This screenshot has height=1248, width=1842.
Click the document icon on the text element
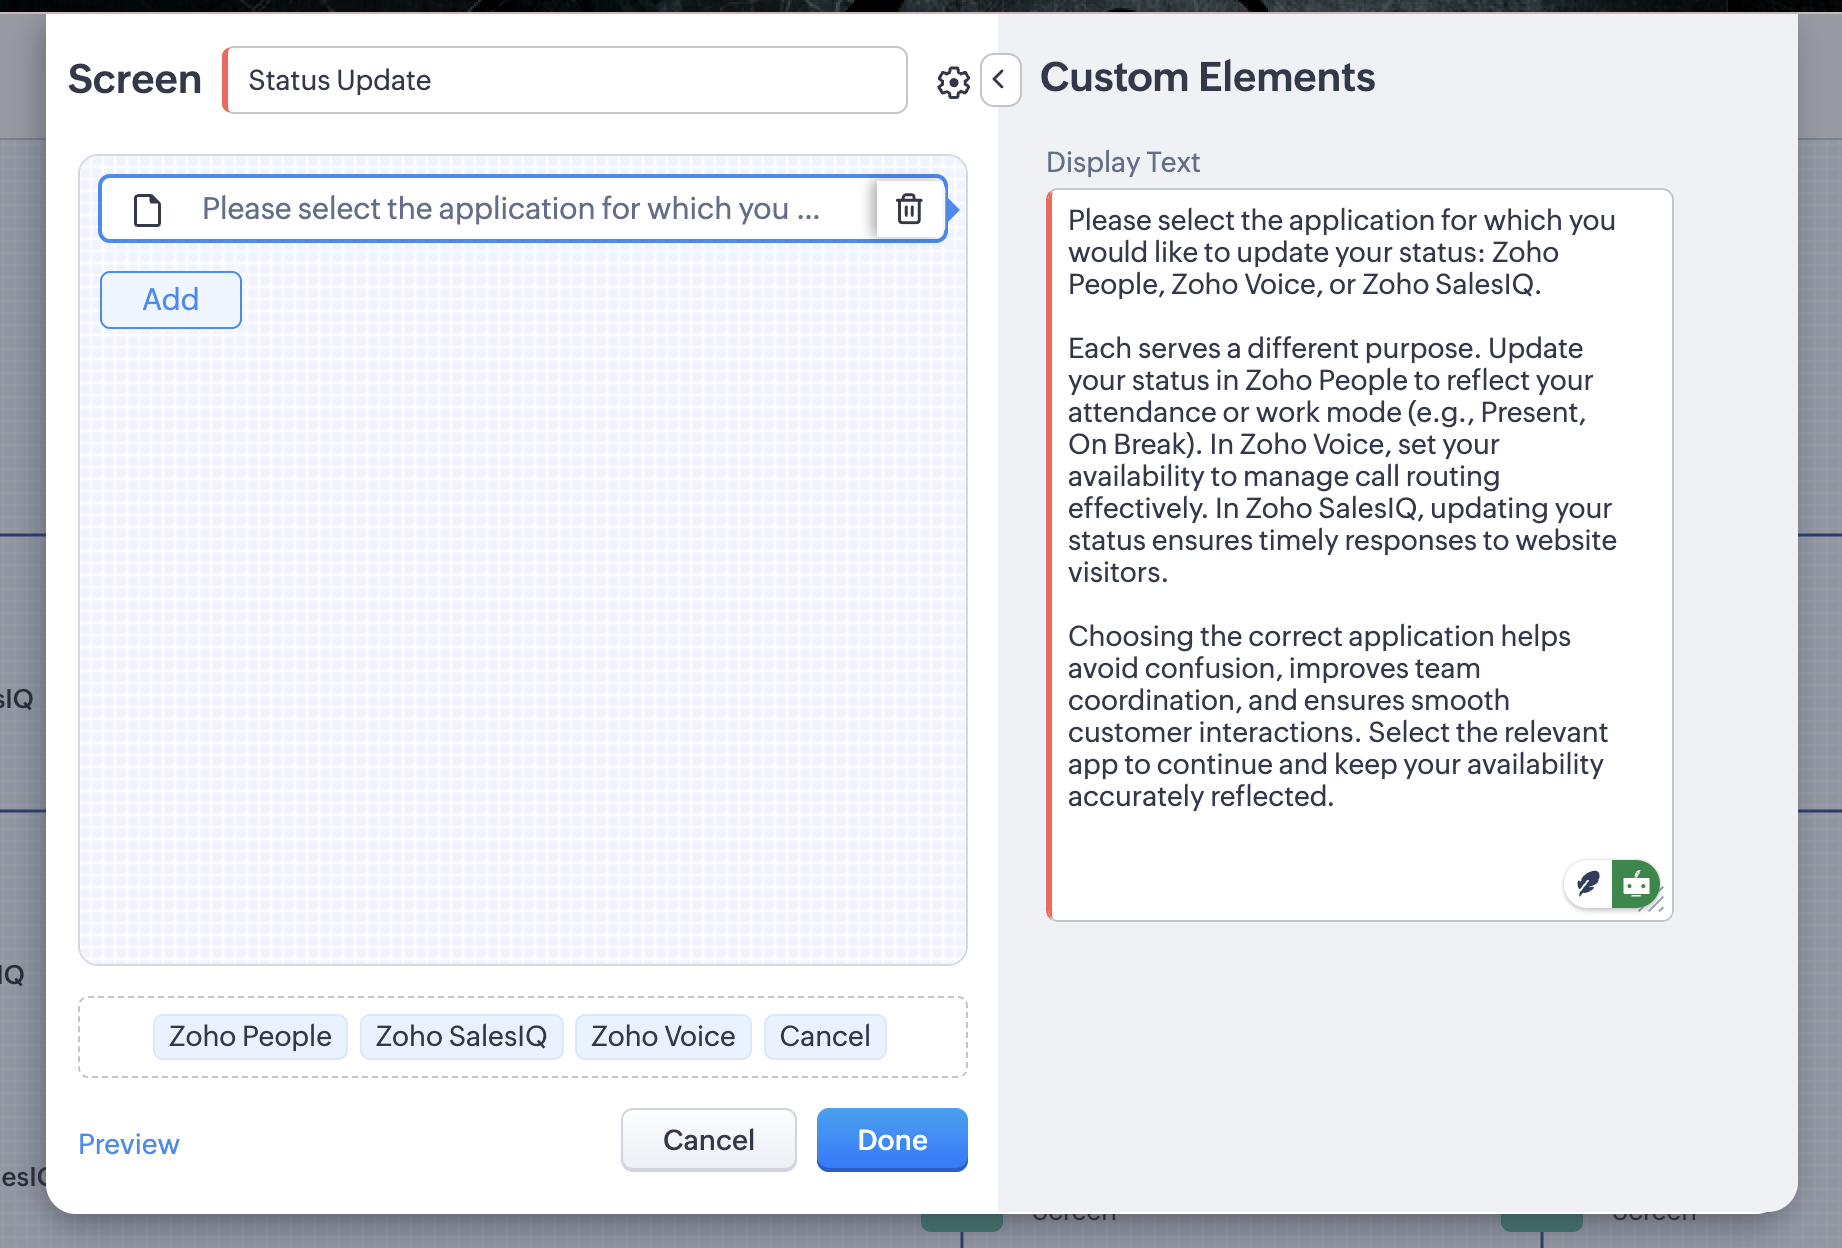coord(148,210)
